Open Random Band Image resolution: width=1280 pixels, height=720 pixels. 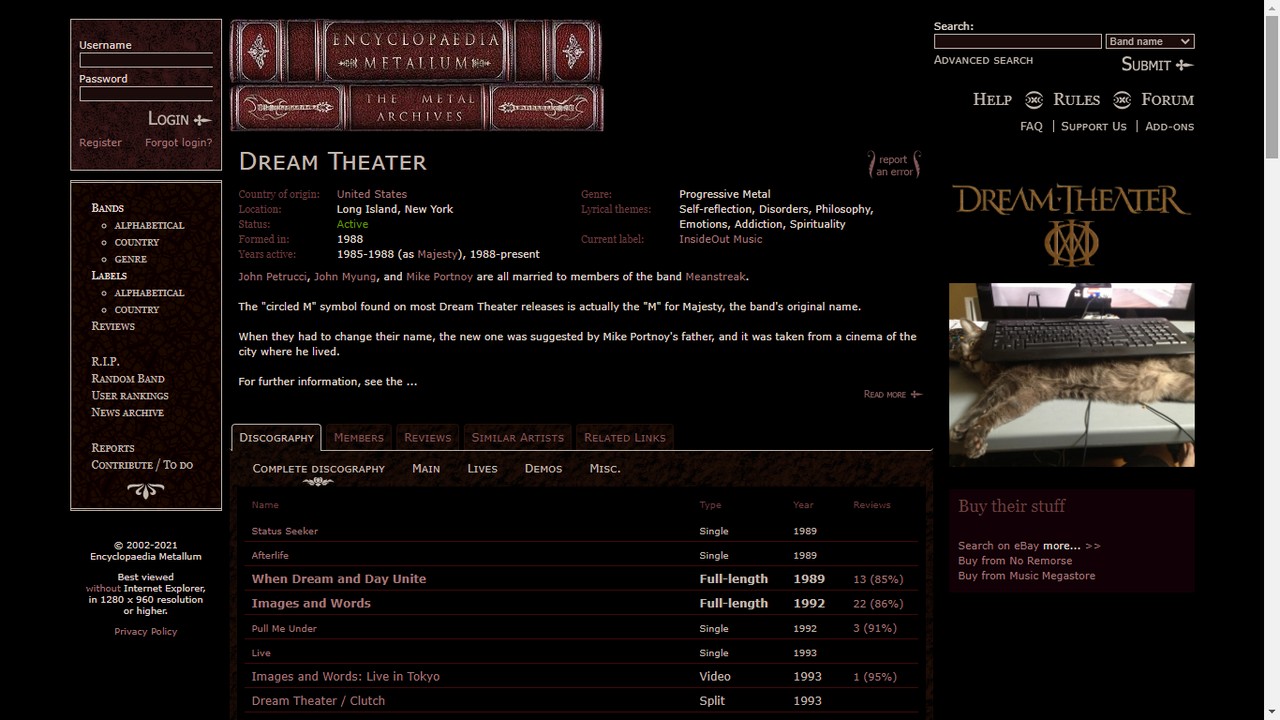point(128,378)
